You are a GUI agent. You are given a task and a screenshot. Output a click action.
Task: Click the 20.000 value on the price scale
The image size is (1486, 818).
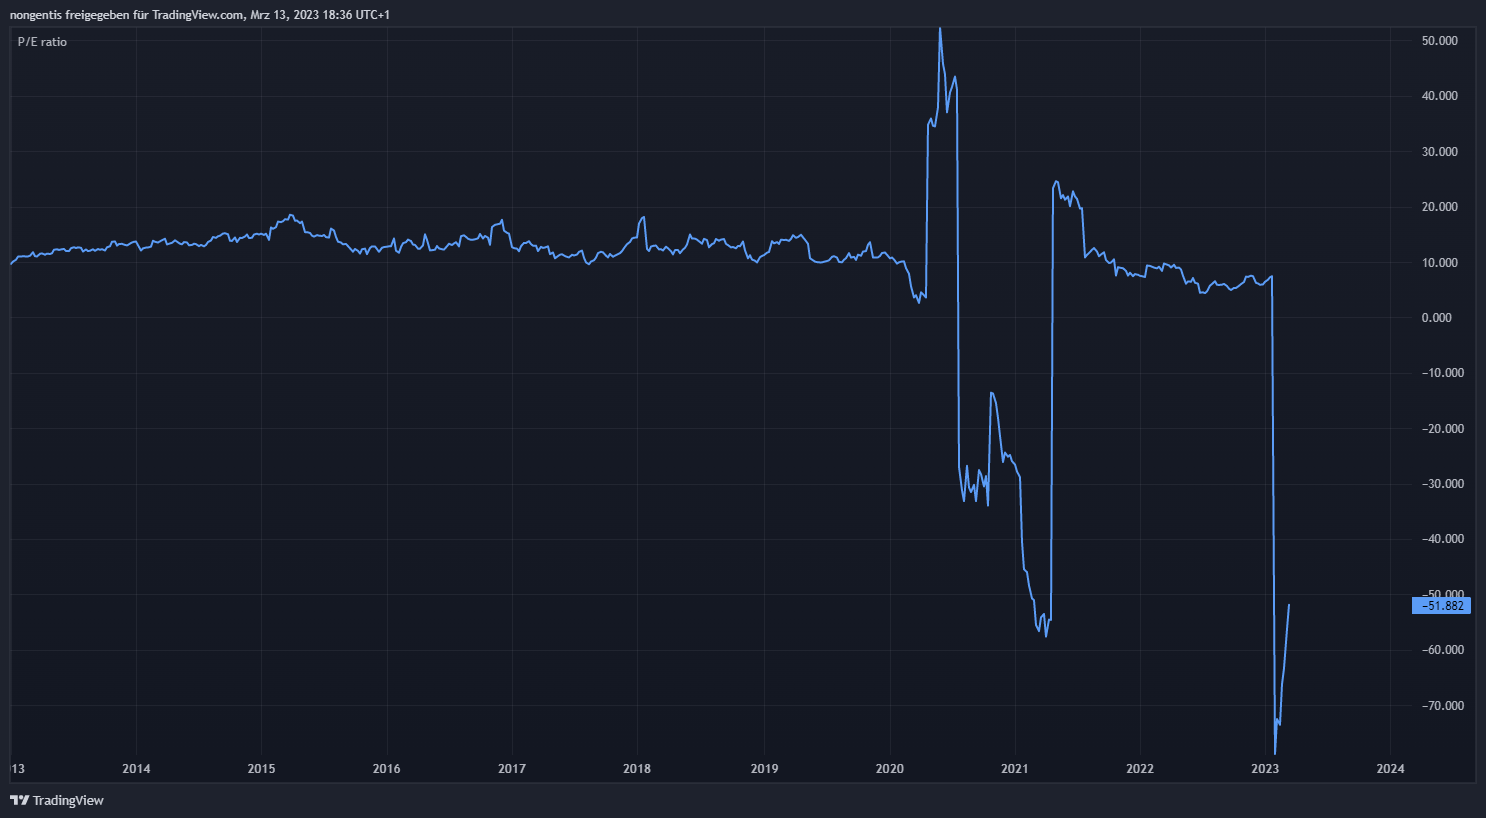point(1439,207)
